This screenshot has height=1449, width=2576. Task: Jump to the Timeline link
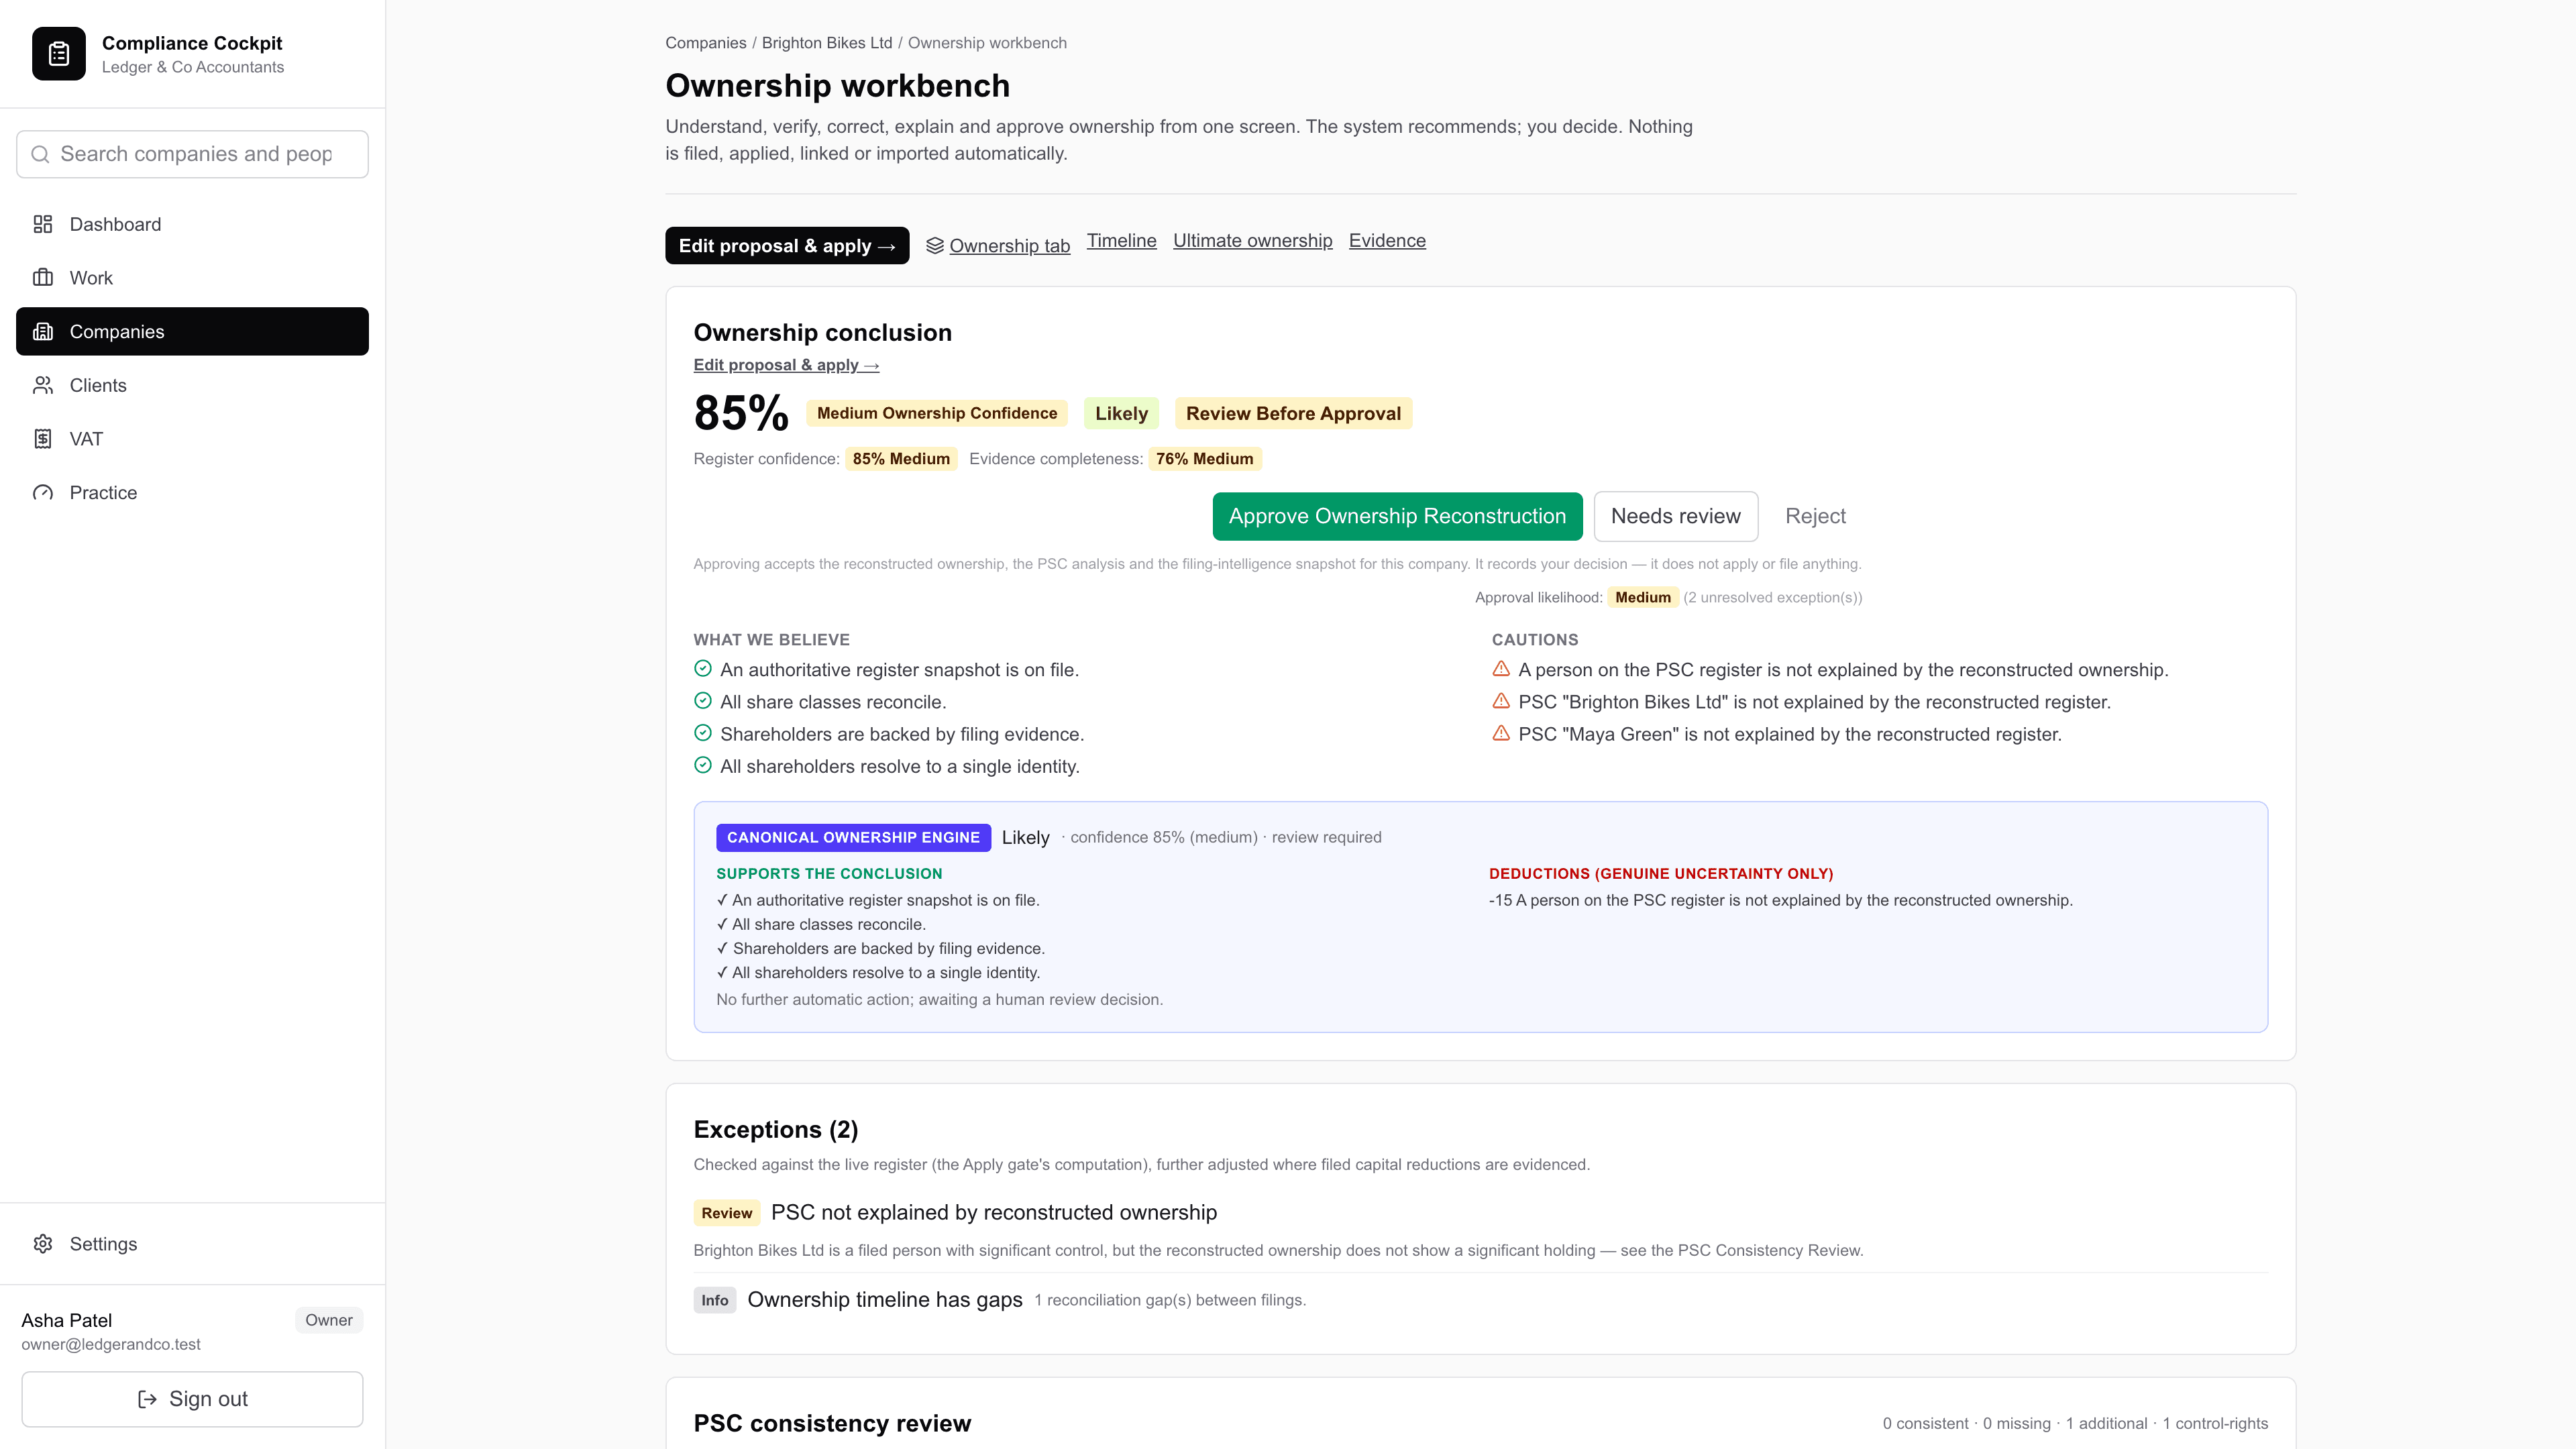1121,241
